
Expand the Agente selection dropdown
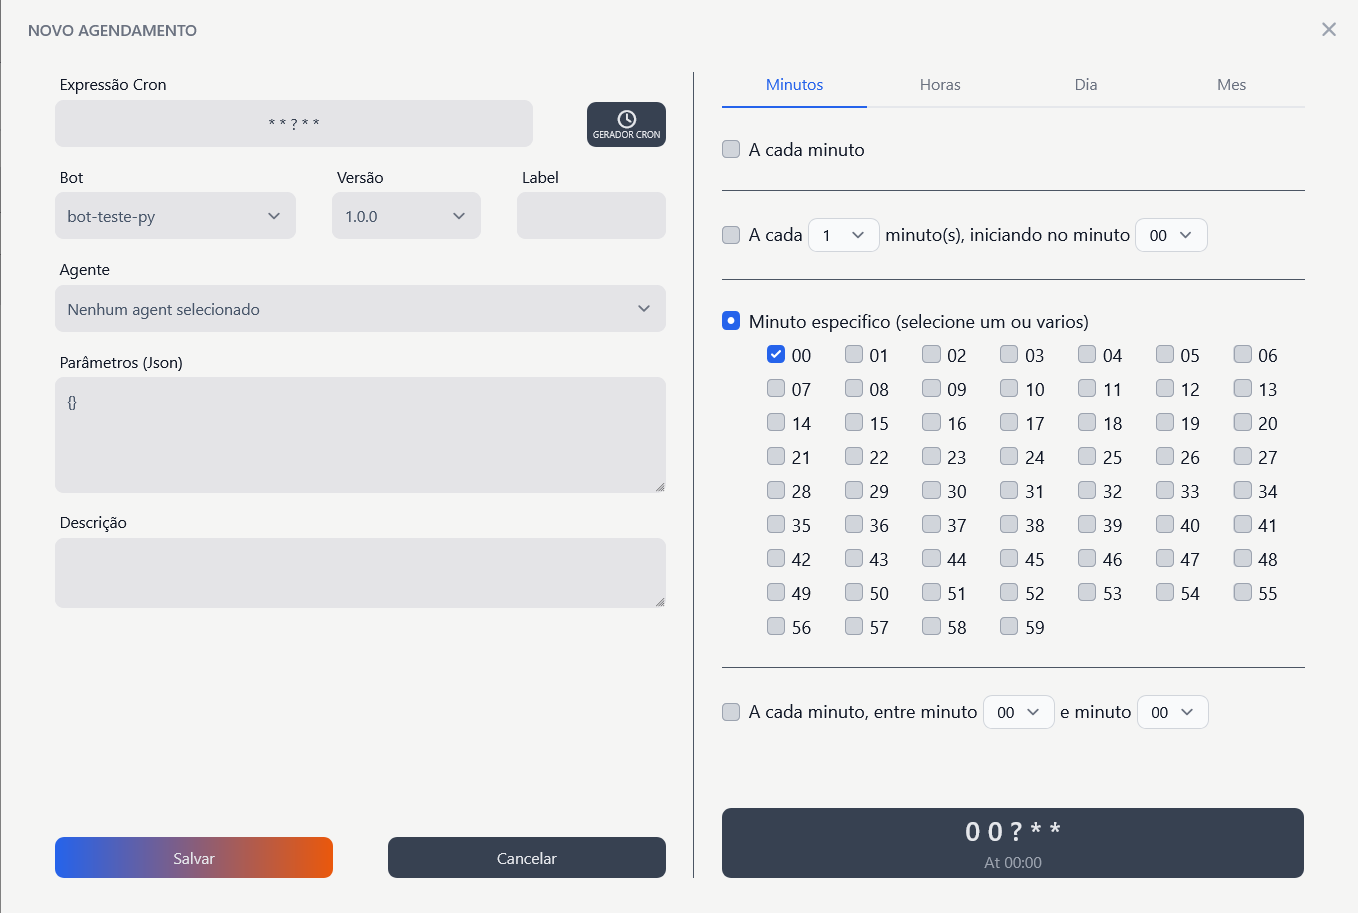pos(360,309)
